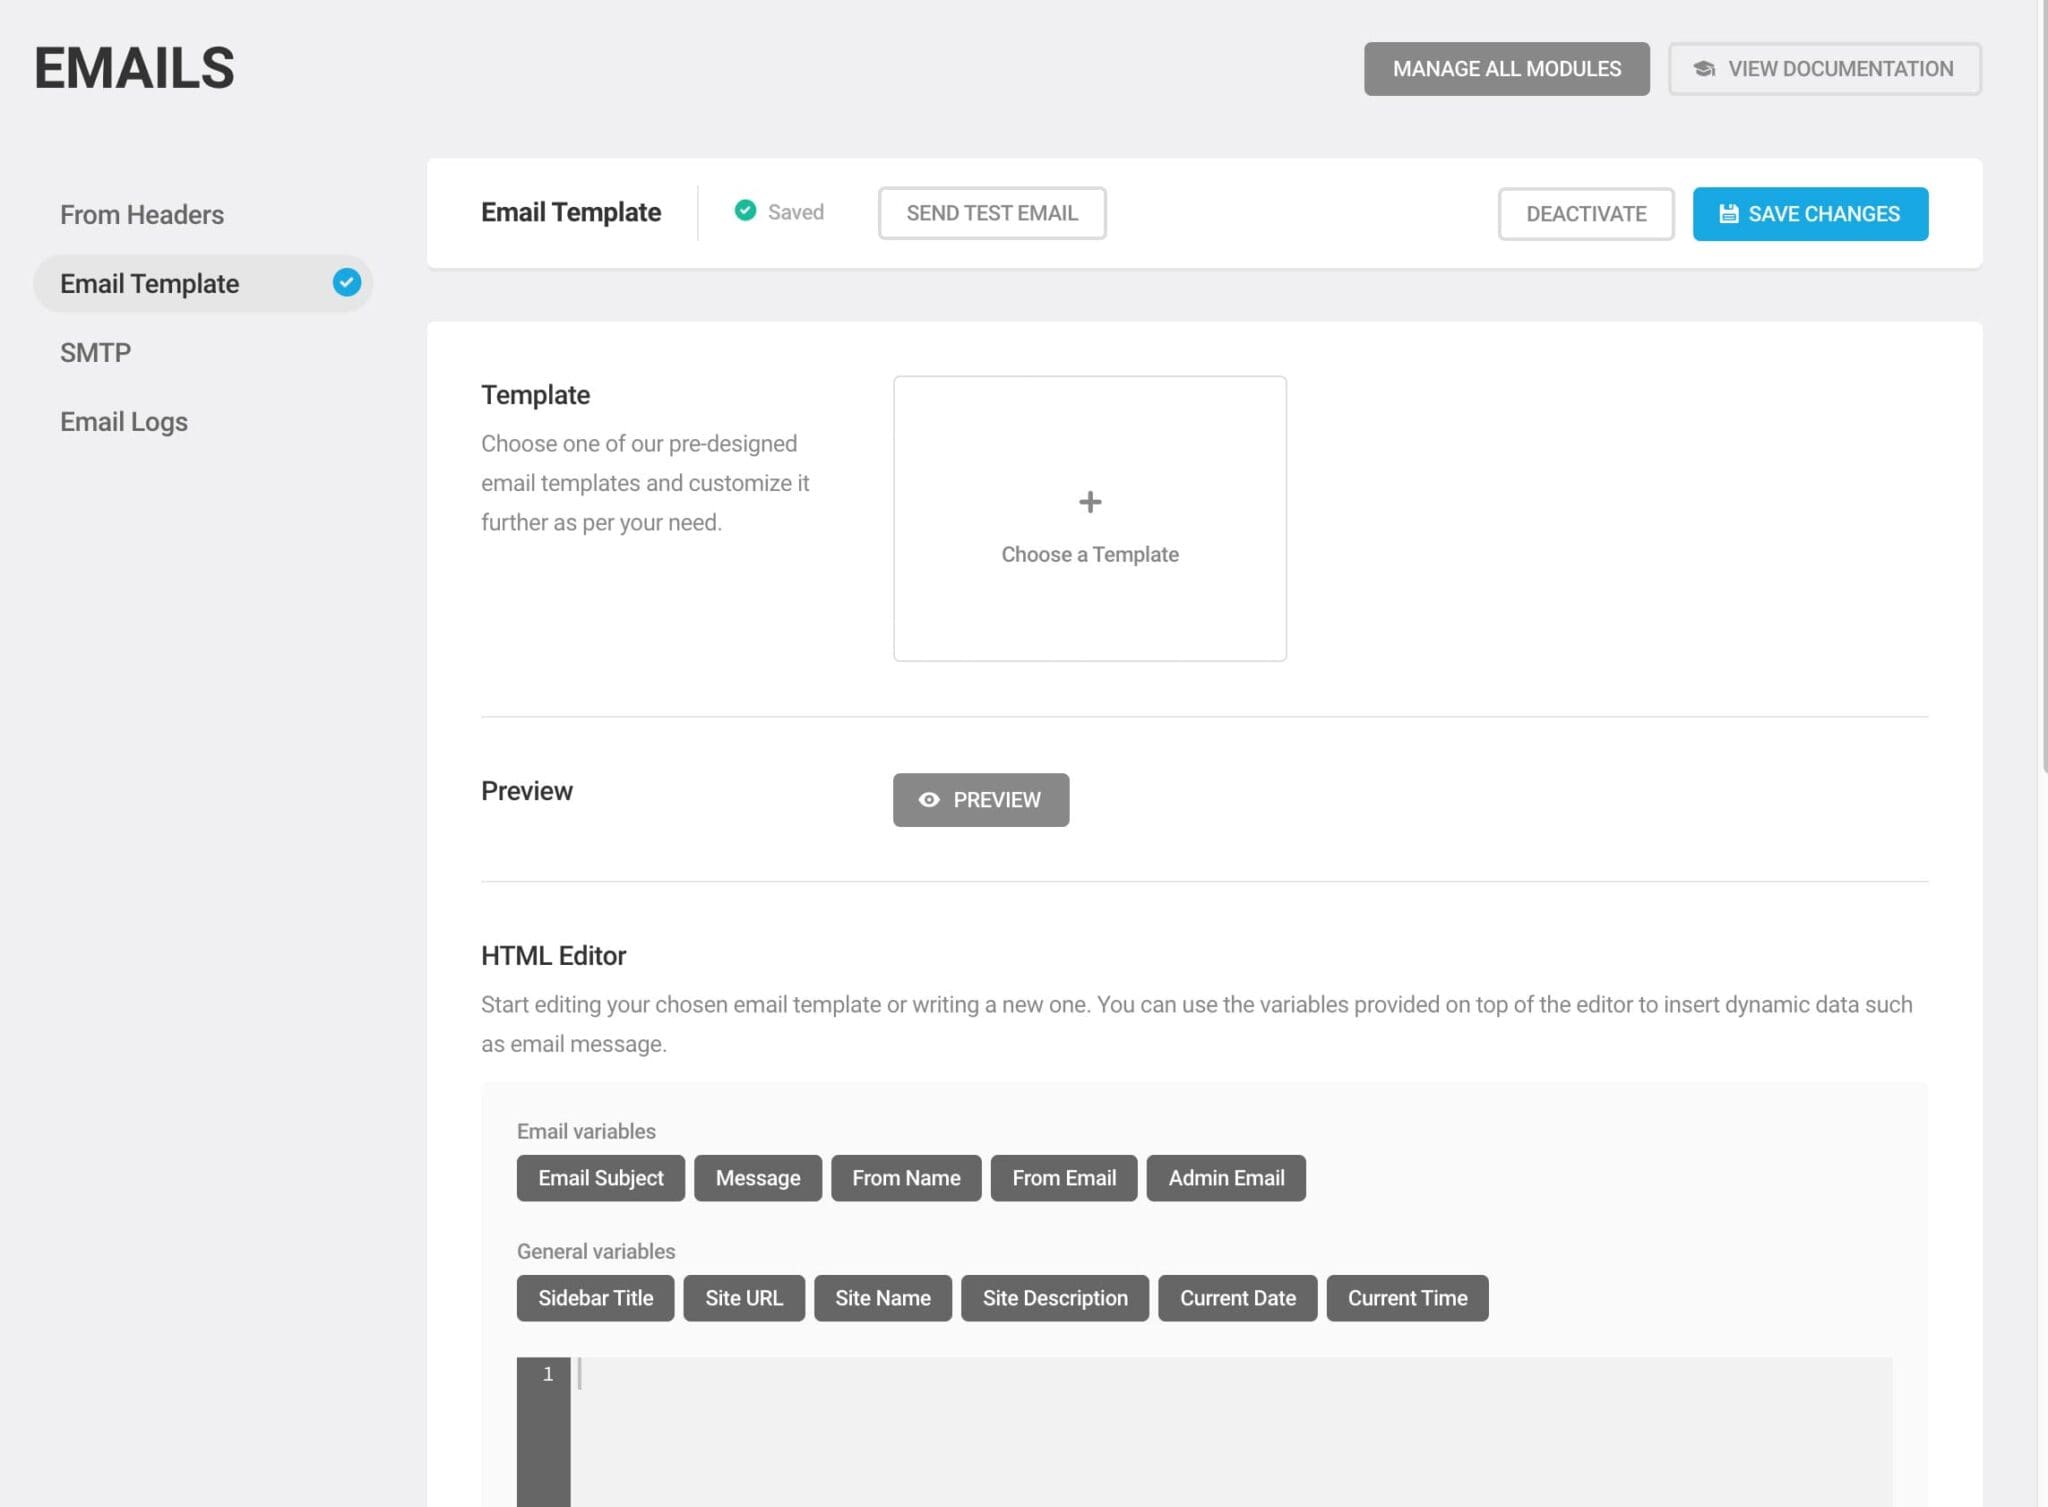The height and width of the screenshot is (1507, 2048).
Task: Insert the Message variable tag
Action: (757, 1178)
